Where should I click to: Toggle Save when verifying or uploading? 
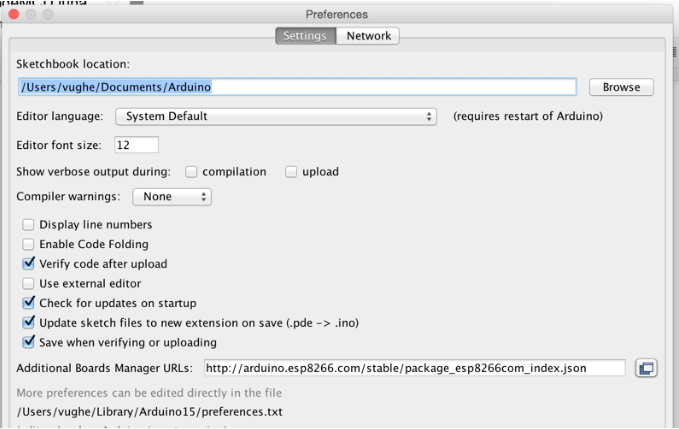[x=28, y=342]
